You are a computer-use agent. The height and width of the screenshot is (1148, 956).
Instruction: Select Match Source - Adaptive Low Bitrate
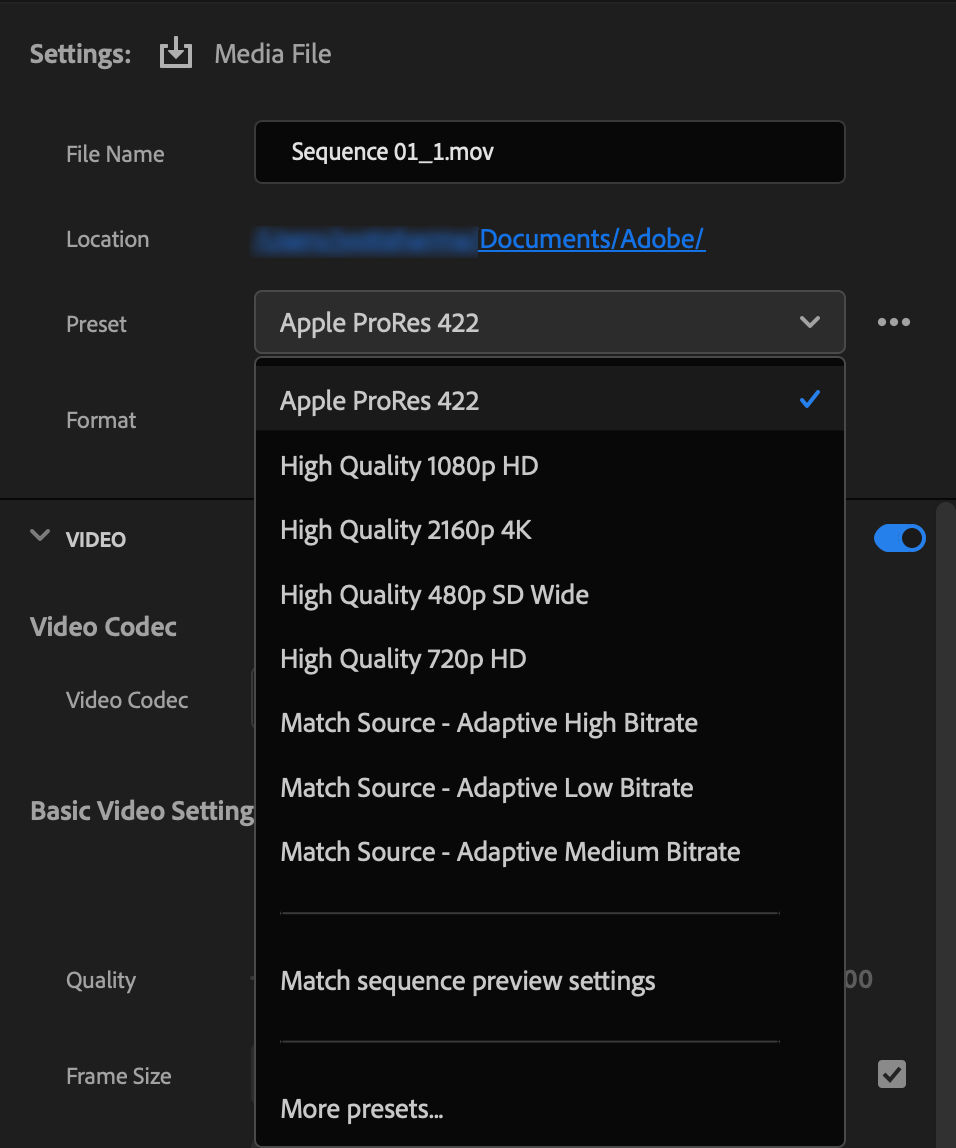click(x=487, y=787)
